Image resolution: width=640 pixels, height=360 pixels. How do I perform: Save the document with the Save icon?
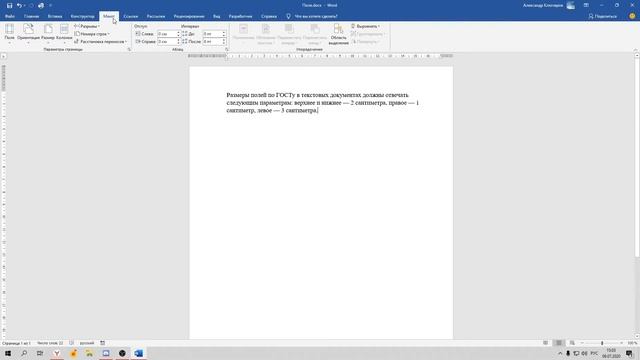coord(9,5)
